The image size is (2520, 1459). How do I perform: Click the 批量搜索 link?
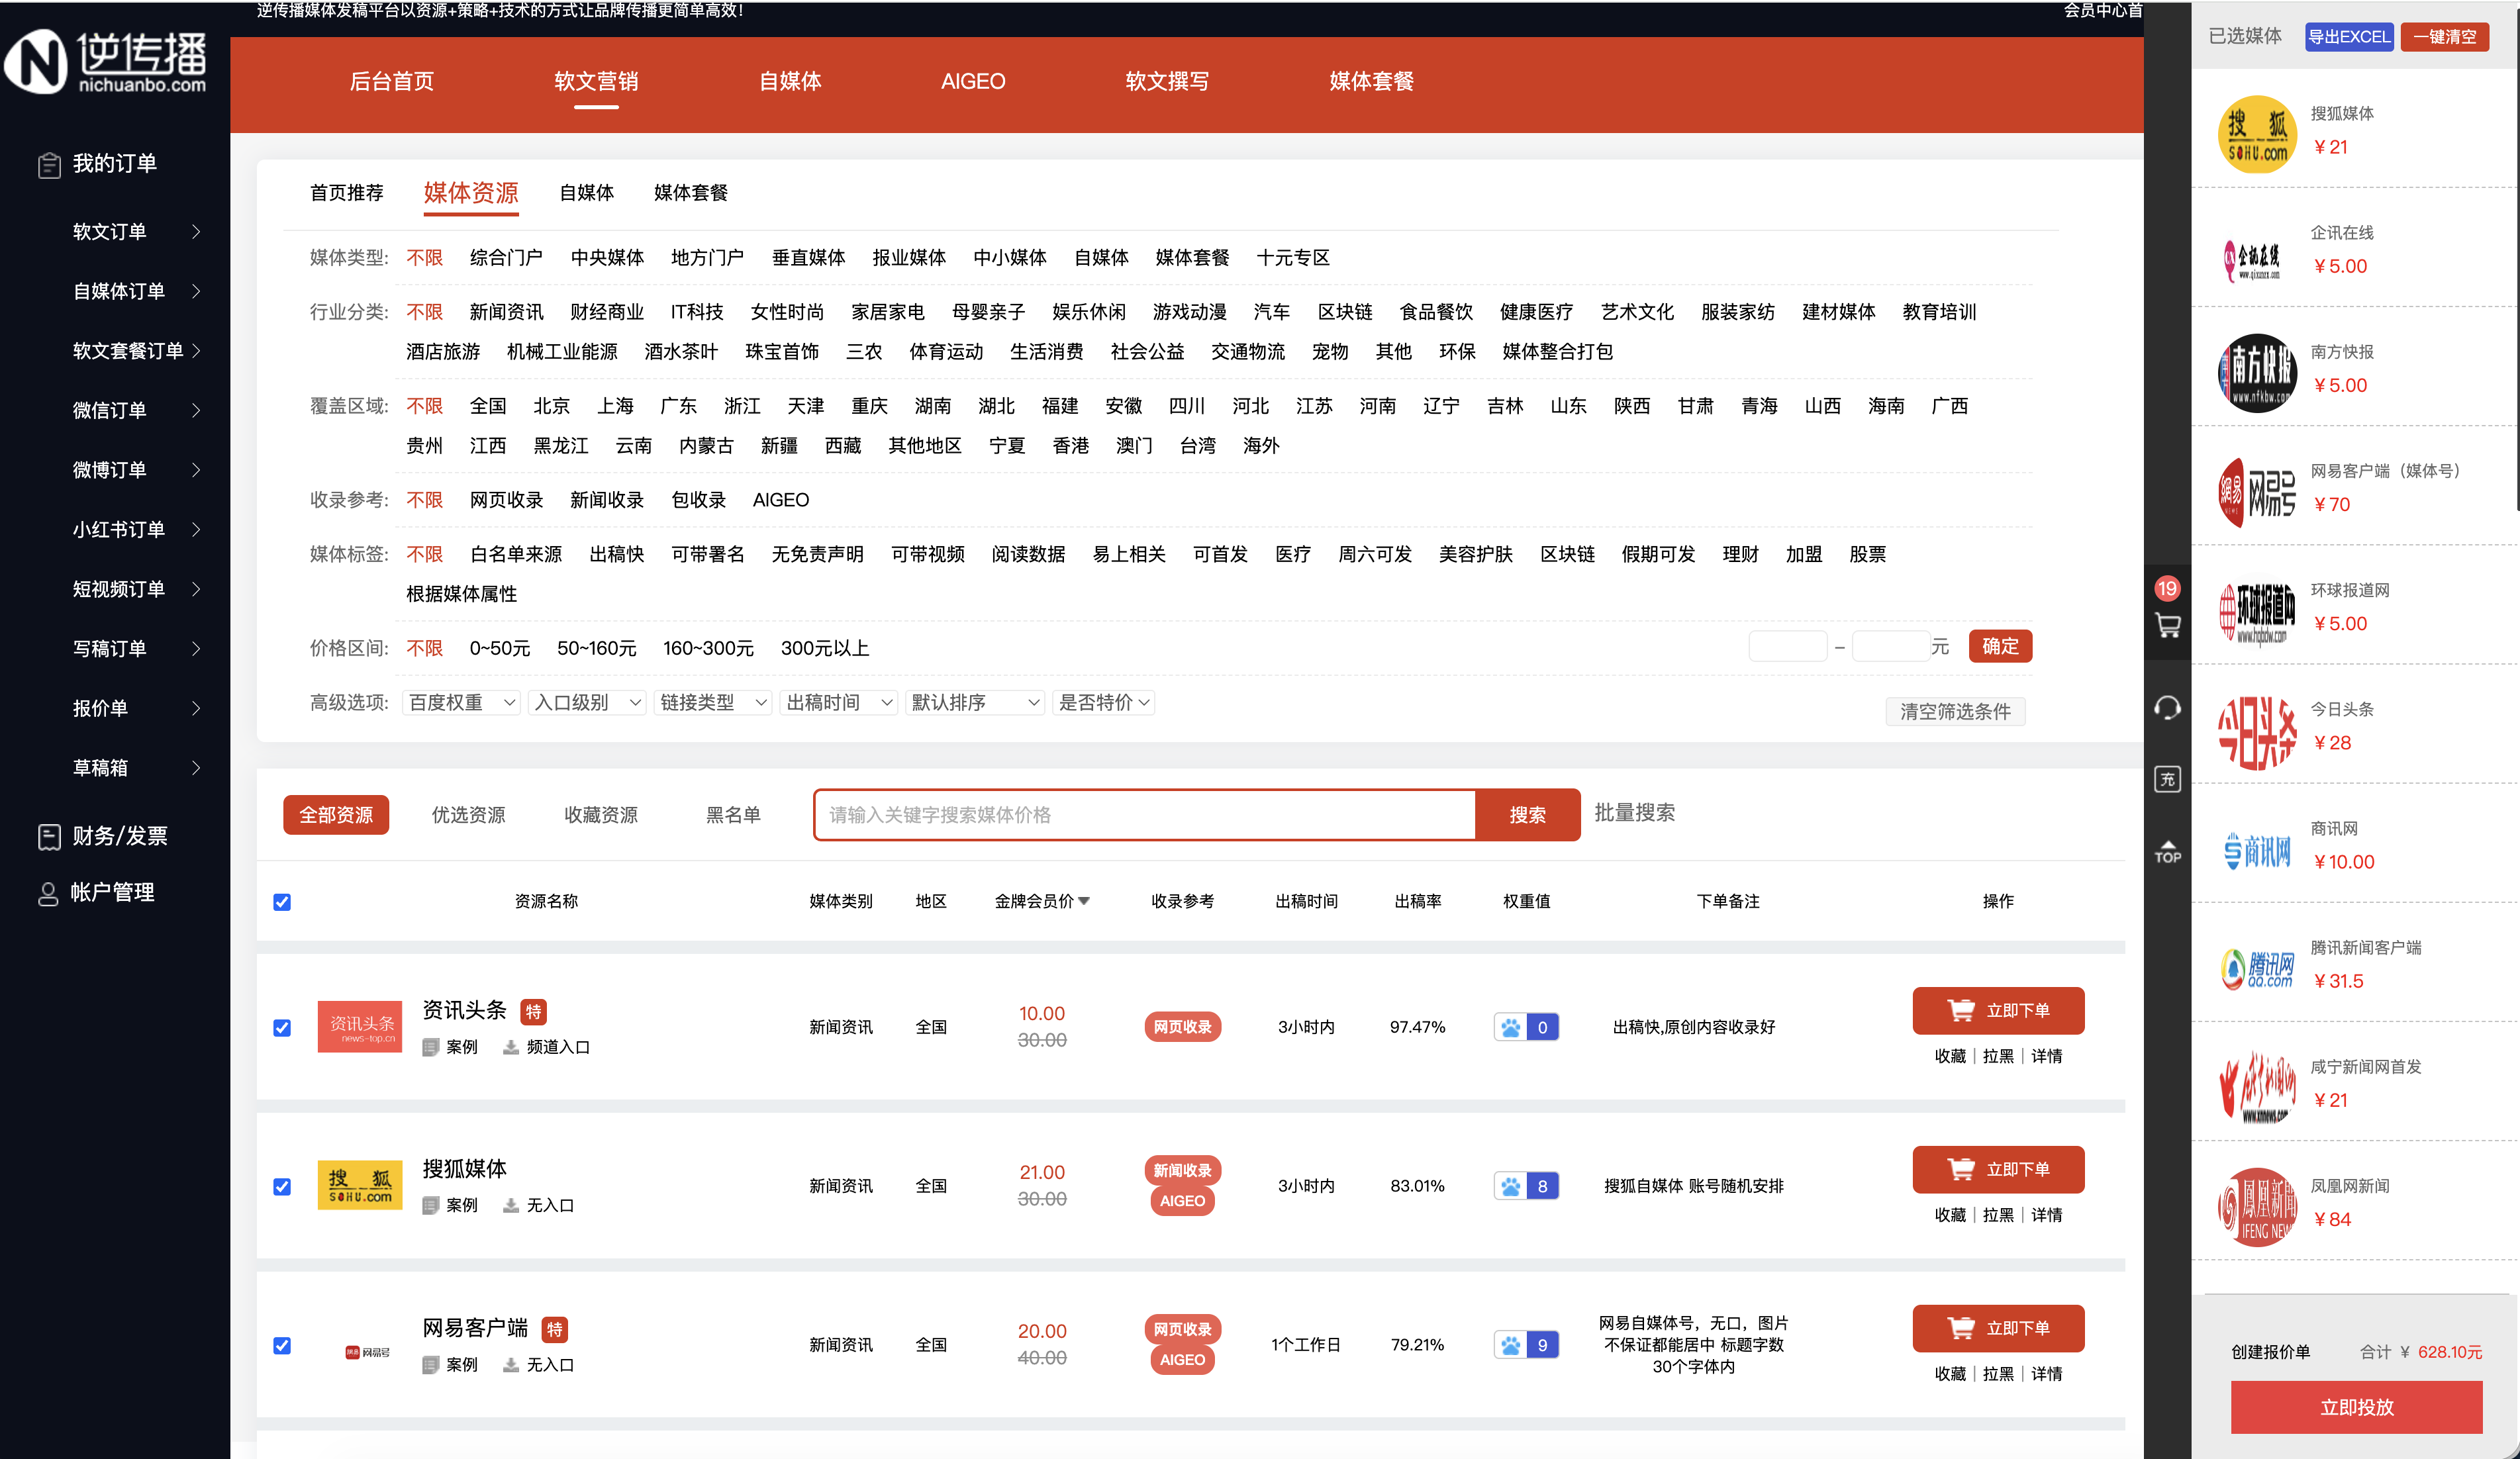click(1634, 813)
